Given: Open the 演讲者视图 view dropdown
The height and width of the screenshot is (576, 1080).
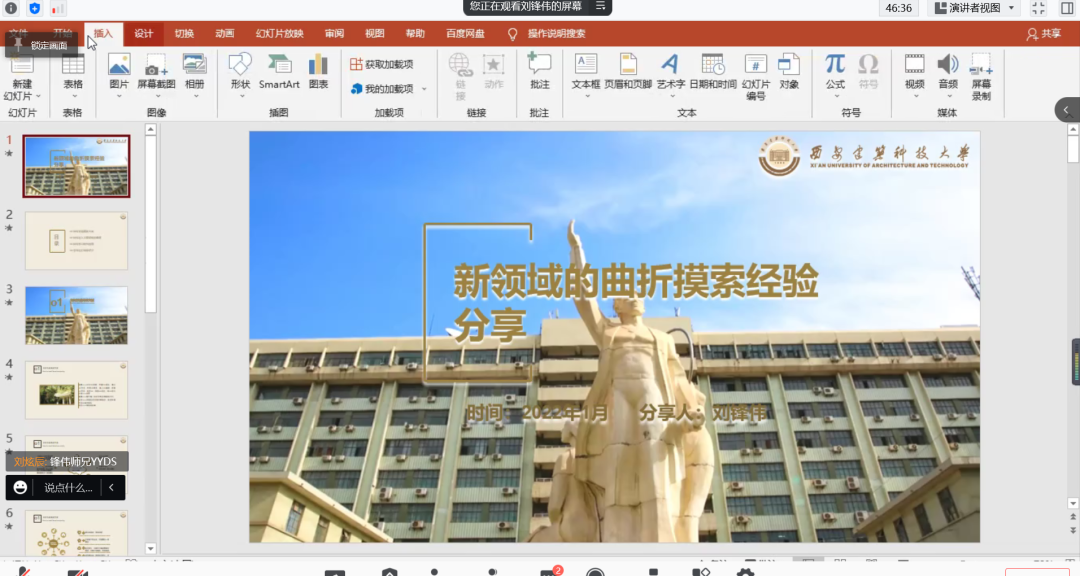Looking at the screenshot, I should tap(975, 8).
